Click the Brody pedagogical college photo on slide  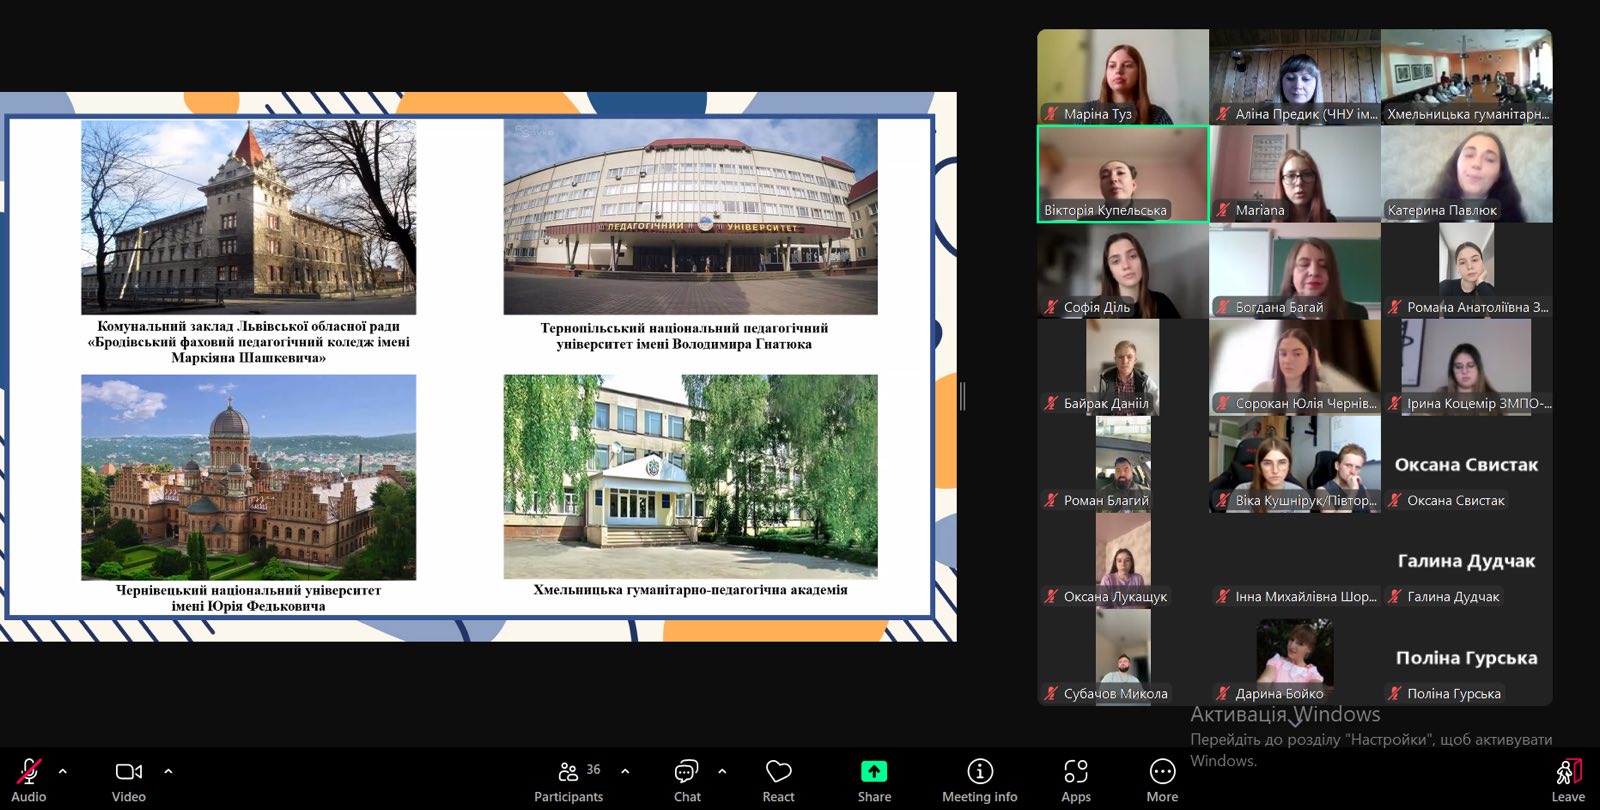(249, 217)
